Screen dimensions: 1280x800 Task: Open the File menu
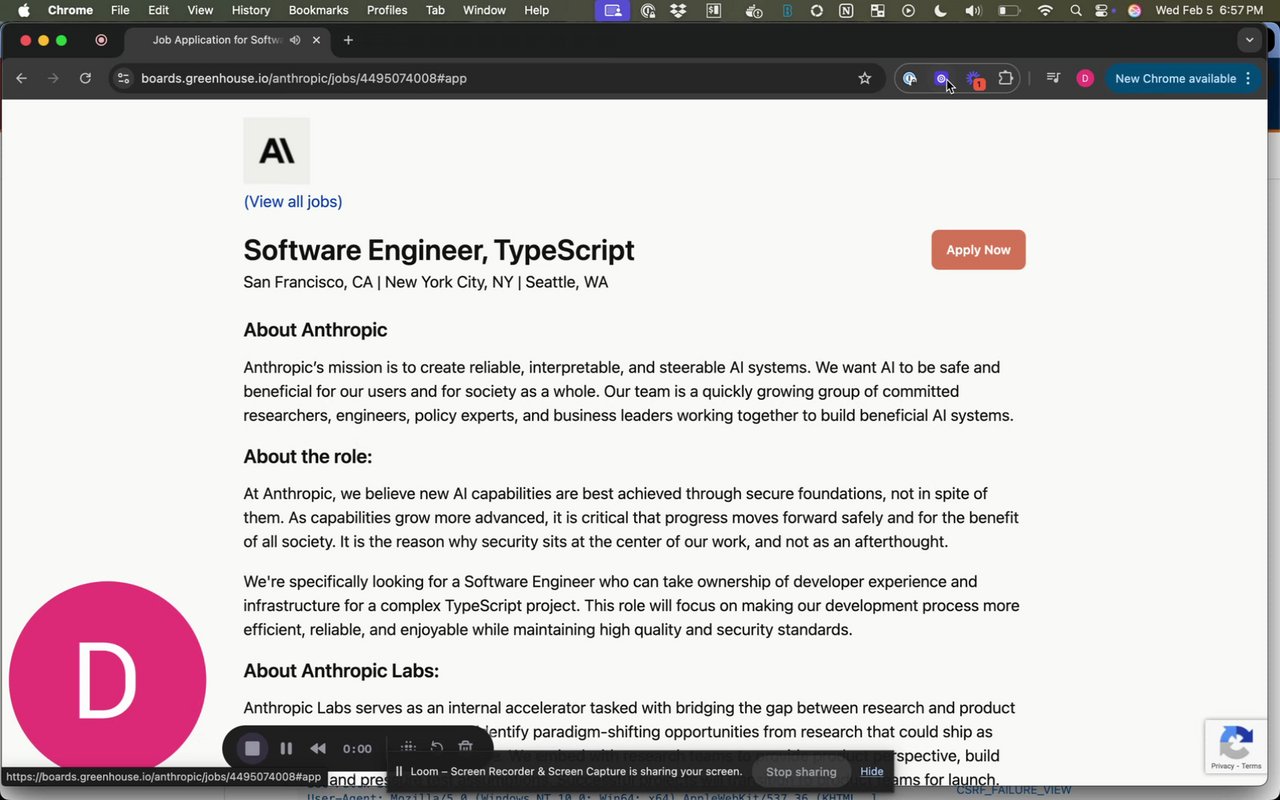tap(120, 10)
